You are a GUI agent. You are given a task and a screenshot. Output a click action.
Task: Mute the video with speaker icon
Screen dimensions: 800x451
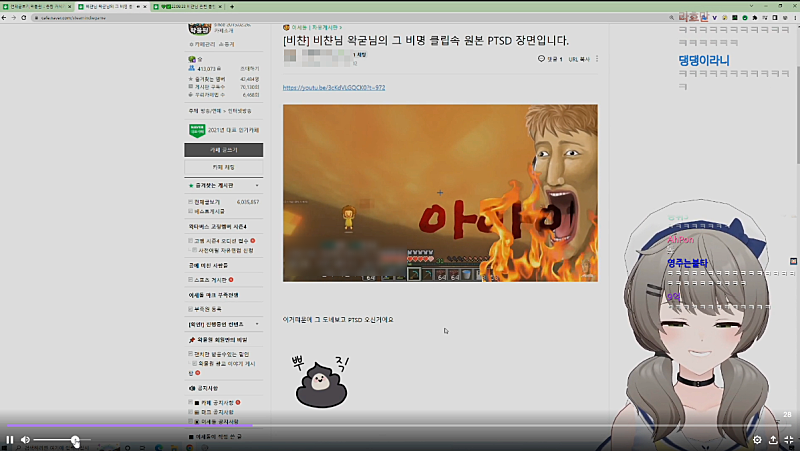[25, 440]
